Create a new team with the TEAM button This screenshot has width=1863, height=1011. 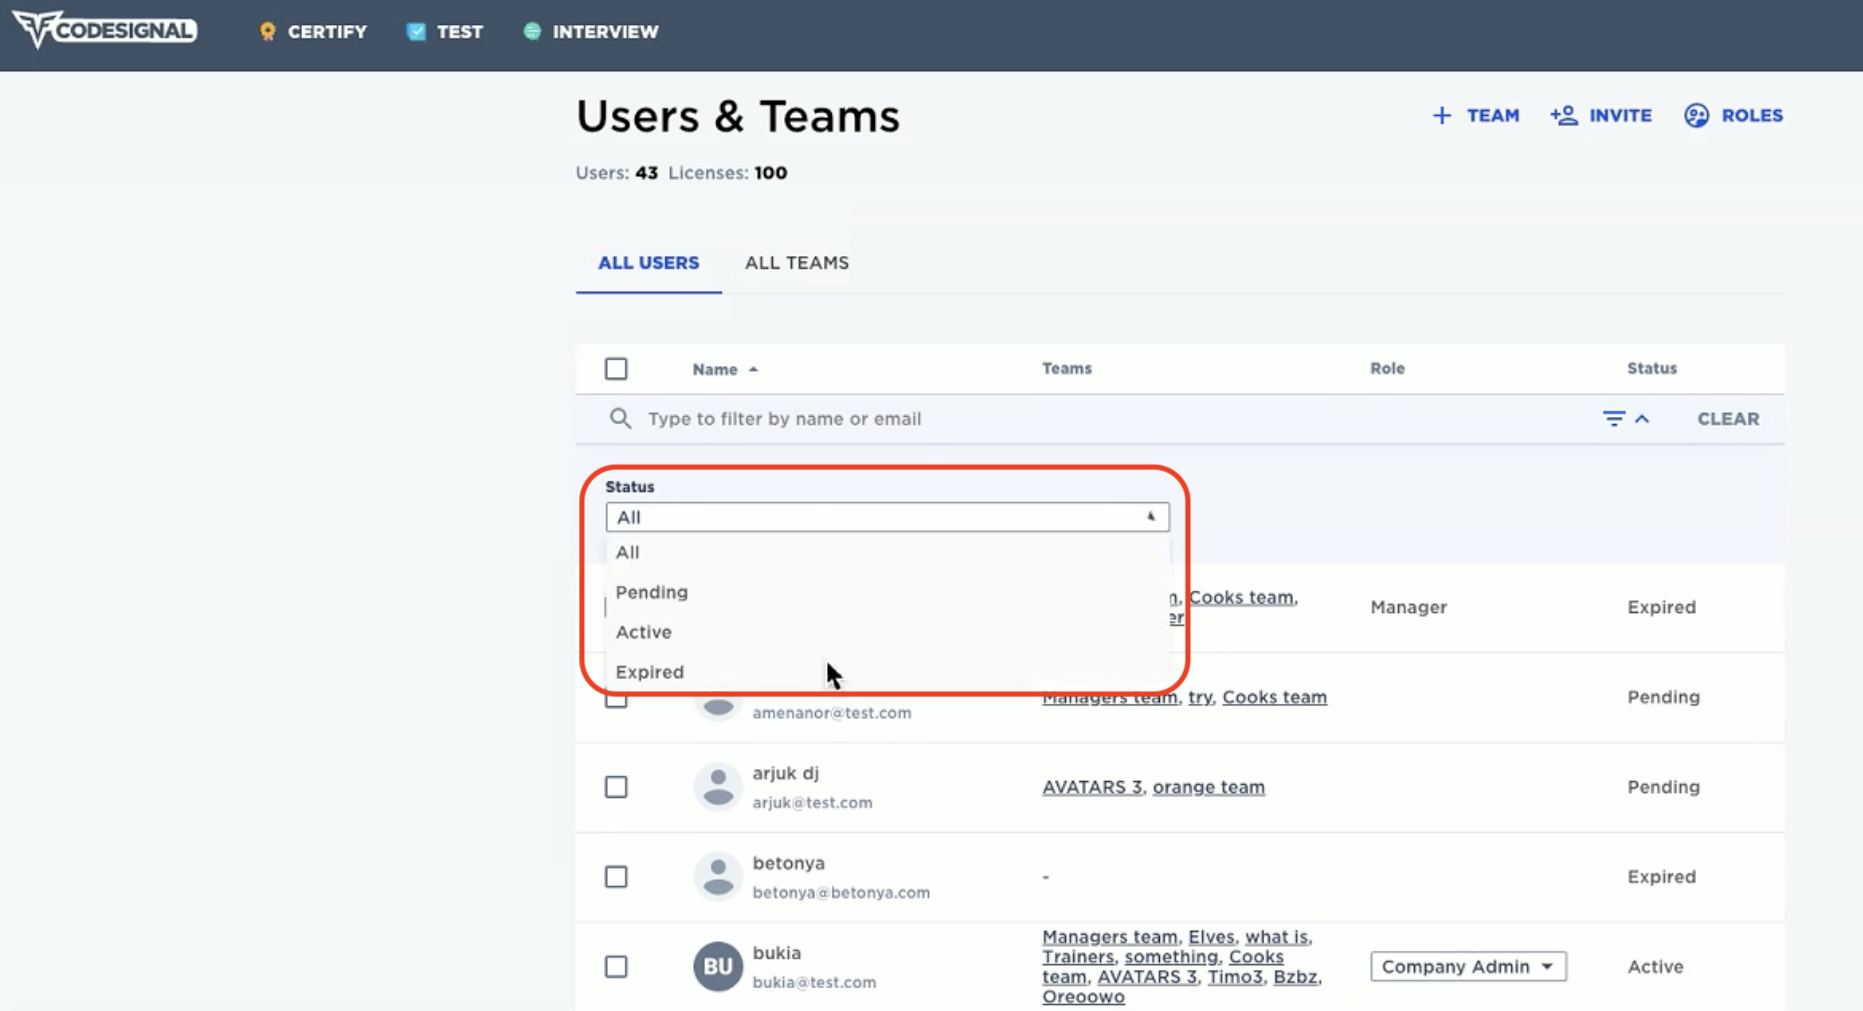[1475, 115]
